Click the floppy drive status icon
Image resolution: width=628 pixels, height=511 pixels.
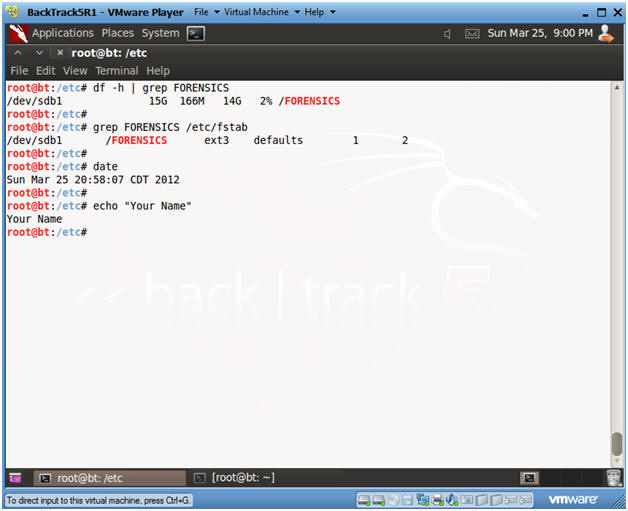click(x=408, y=500)
